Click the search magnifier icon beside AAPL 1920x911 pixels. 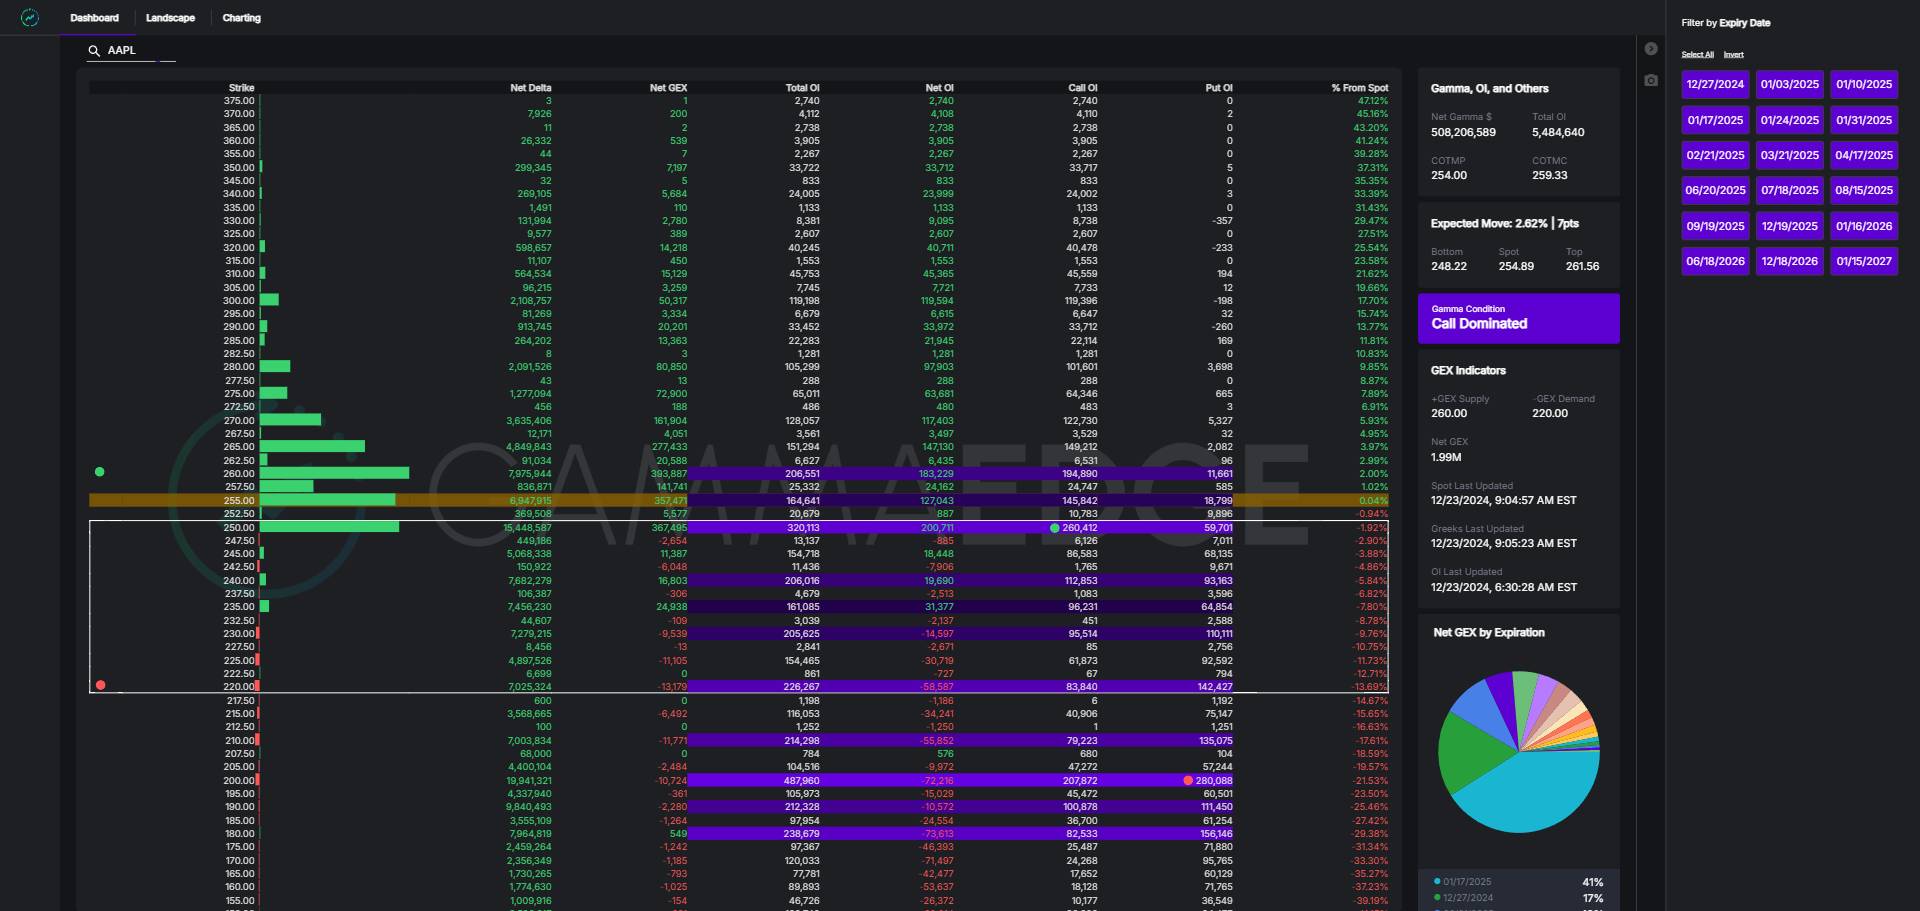(x=94, y=51)
